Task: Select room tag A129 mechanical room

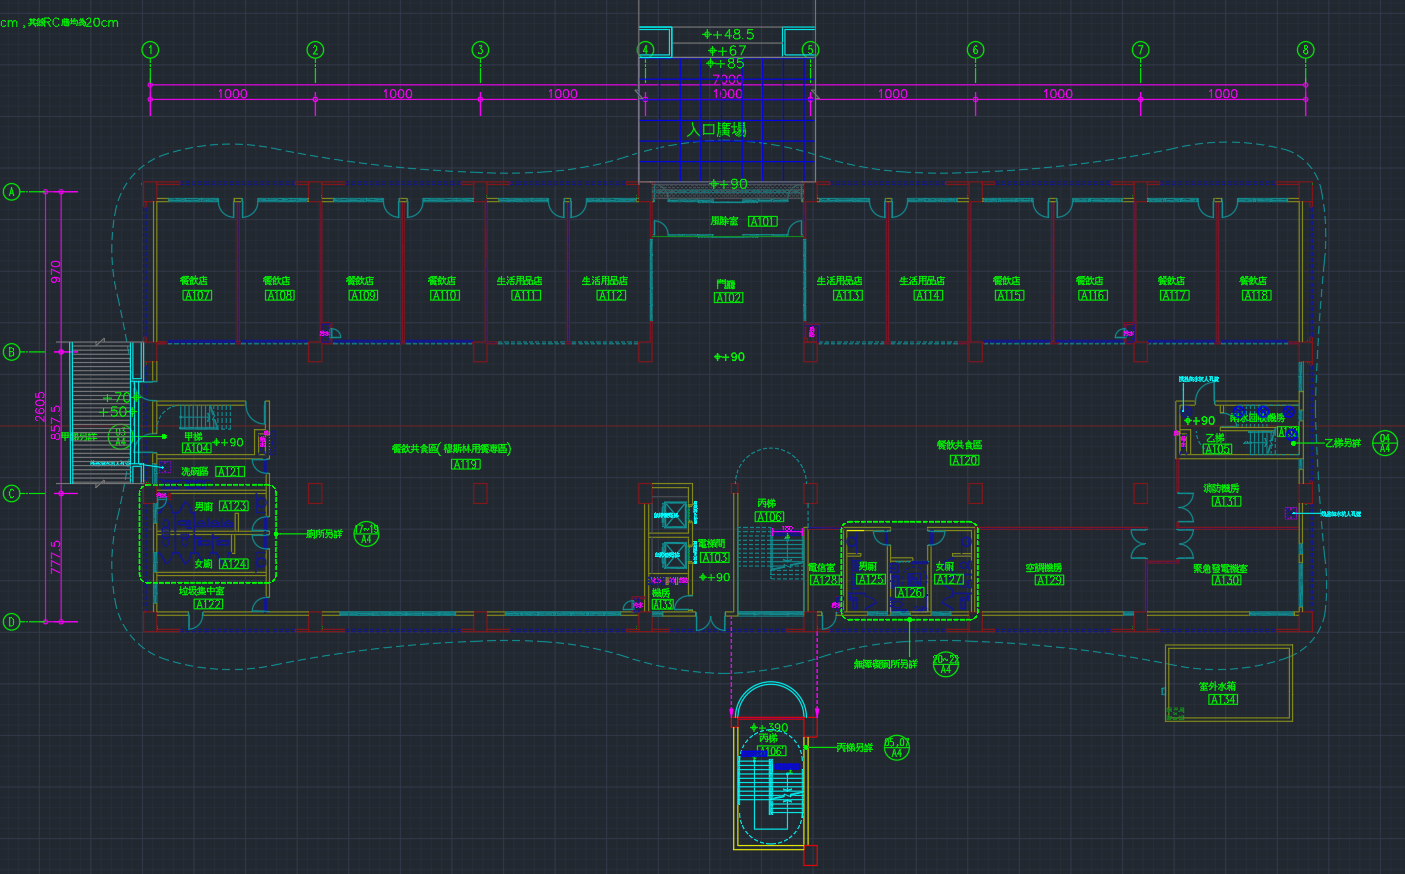Action: [x=1049, y=580]
